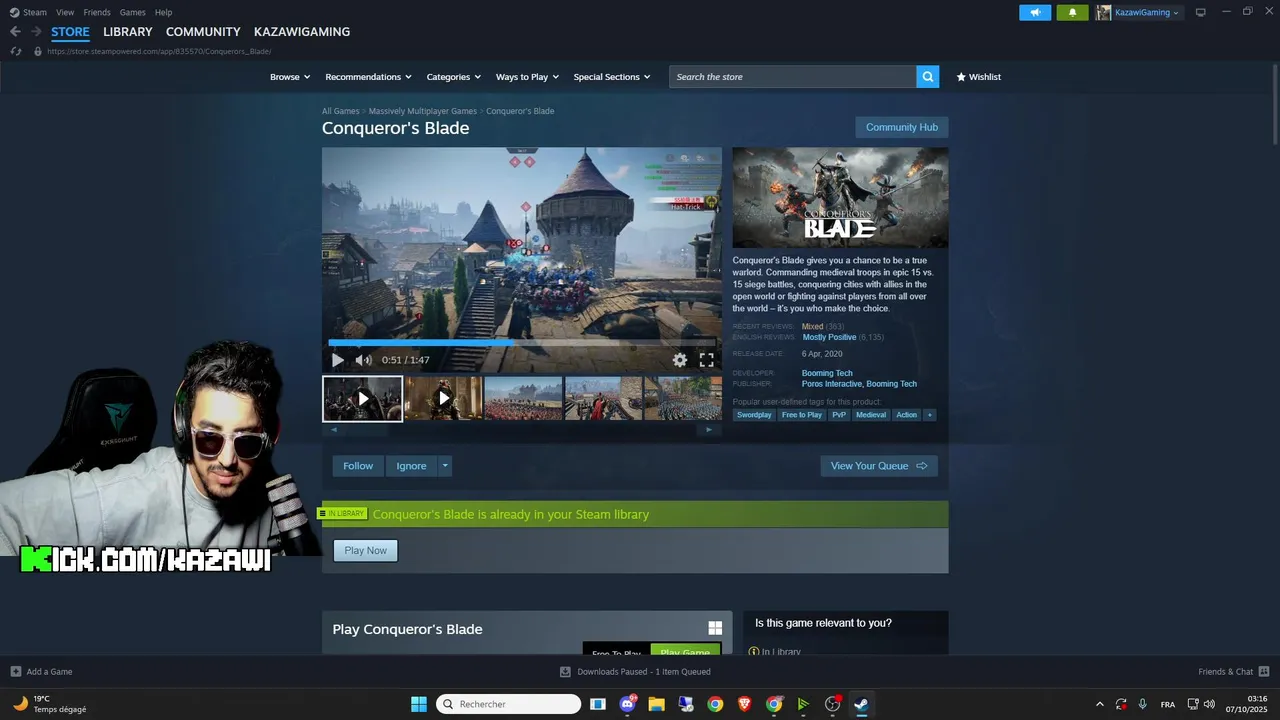
Task: Select the Medieval tag
Action: pos(871,415)
